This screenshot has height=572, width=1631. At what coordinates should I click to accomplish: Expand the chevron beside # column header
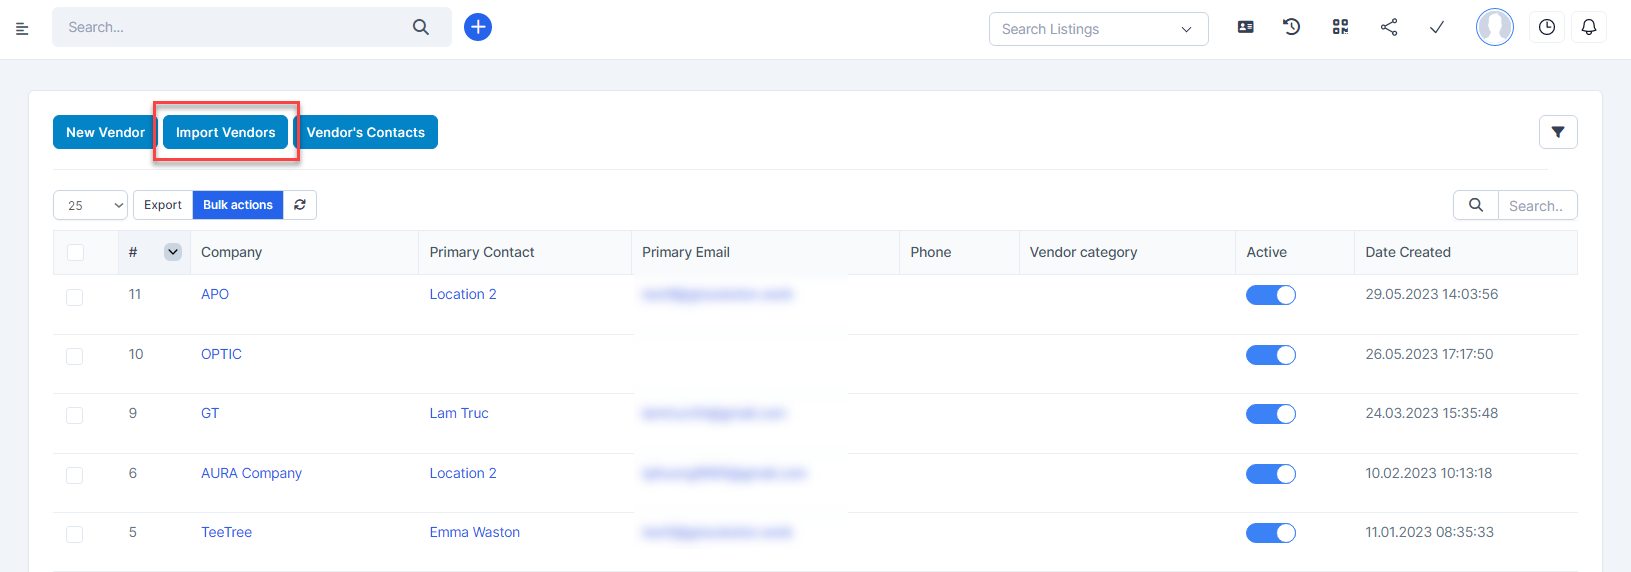point(173,252)
